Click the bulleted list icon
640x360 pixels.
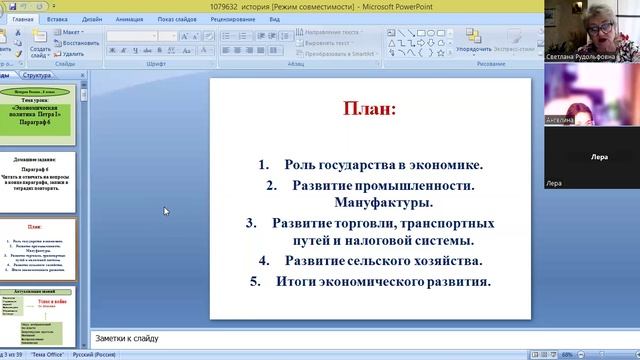pos(227,36)
